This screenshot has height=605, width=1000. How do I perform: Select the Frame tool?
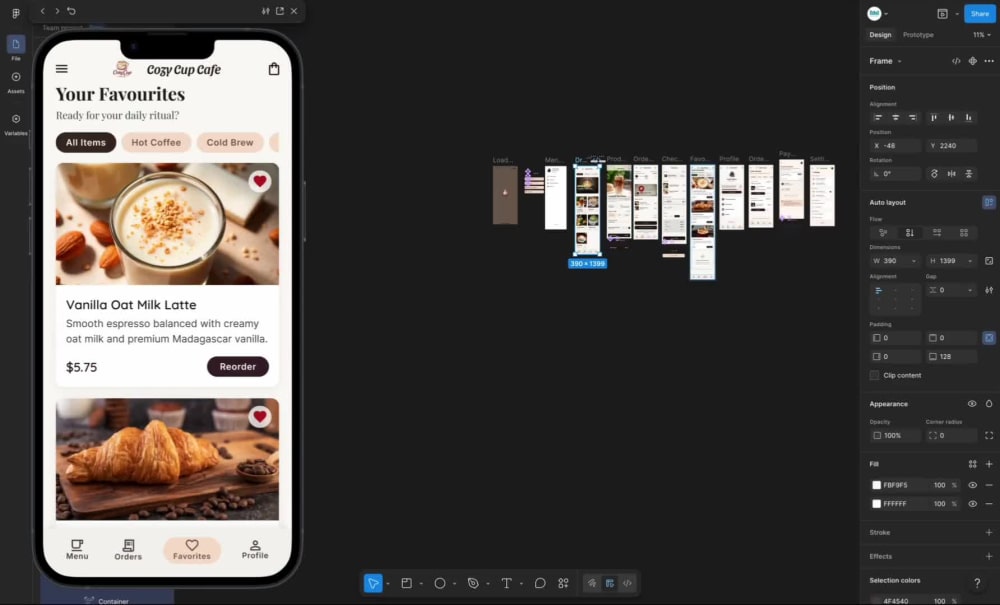tap(406, 583)
